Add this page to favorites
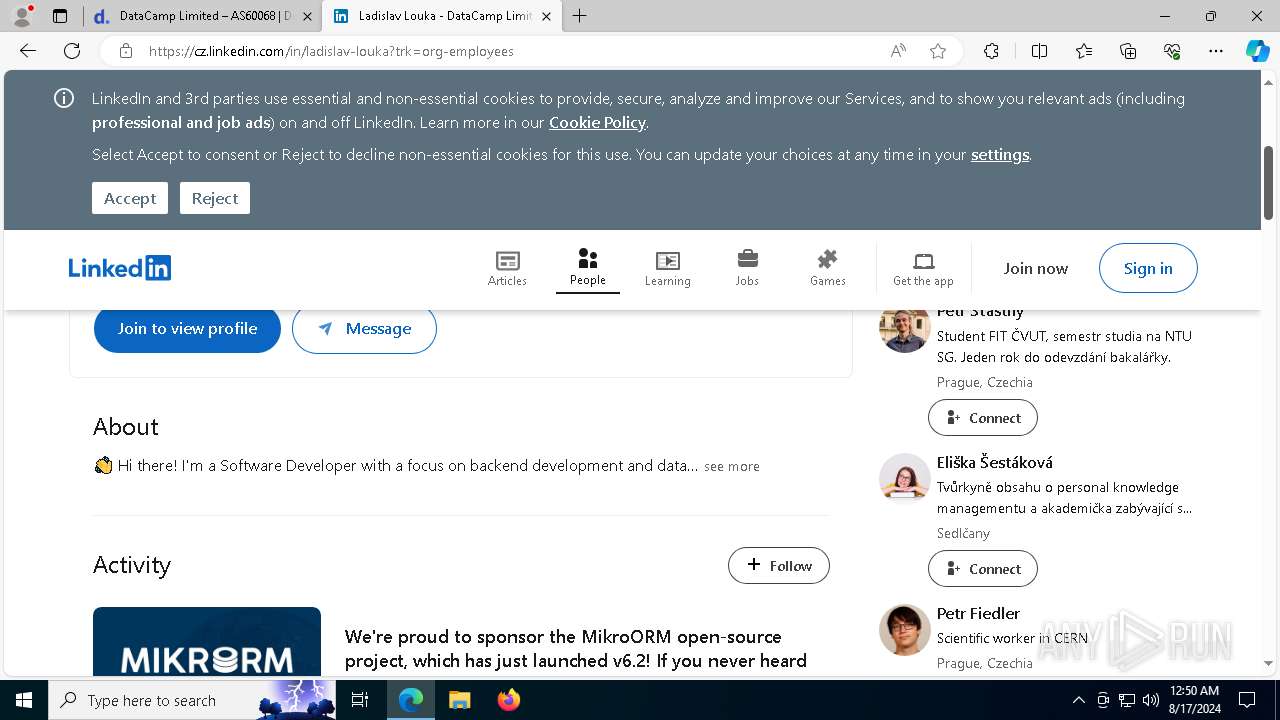The image size is (1280, 720). tap(938, 51)
